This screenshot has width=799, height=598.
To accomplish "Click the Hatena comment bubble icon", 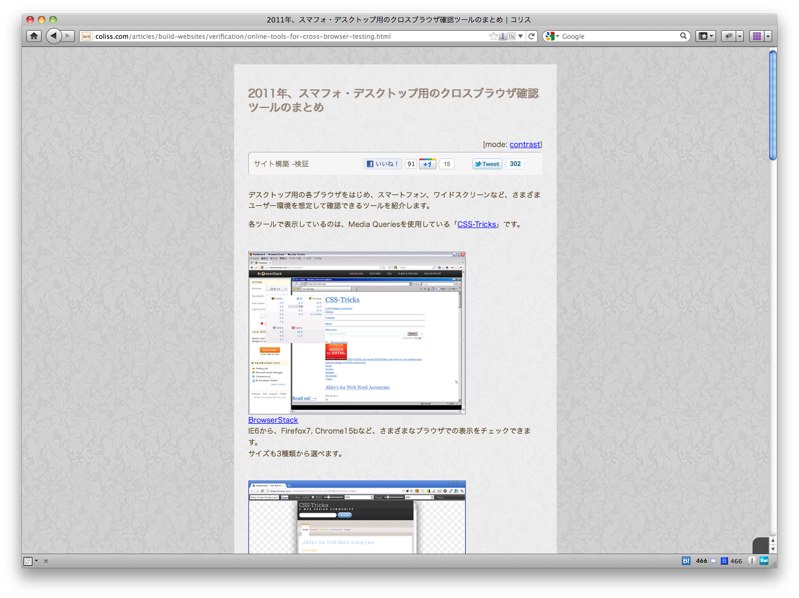I will [x=713, y=561].
